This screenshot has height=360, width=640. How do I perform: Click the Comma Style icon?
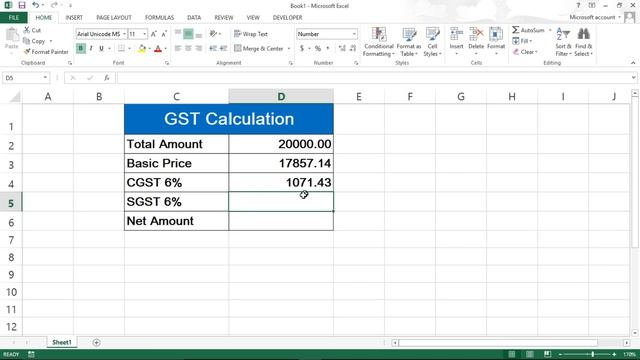[328, 49]
